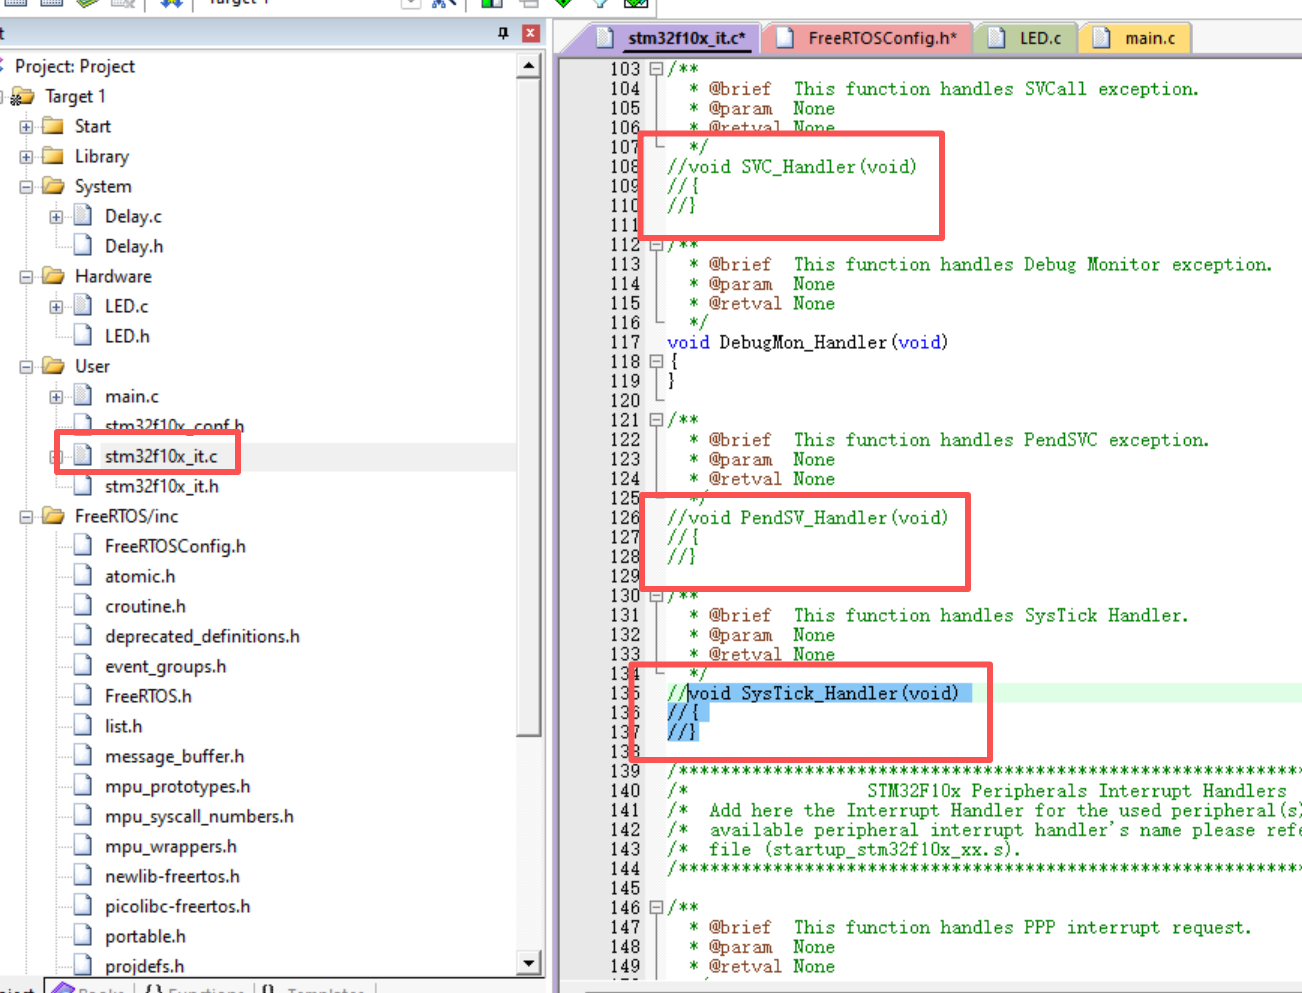Click the file icon next to portable.h

click(x=84, y=936)
